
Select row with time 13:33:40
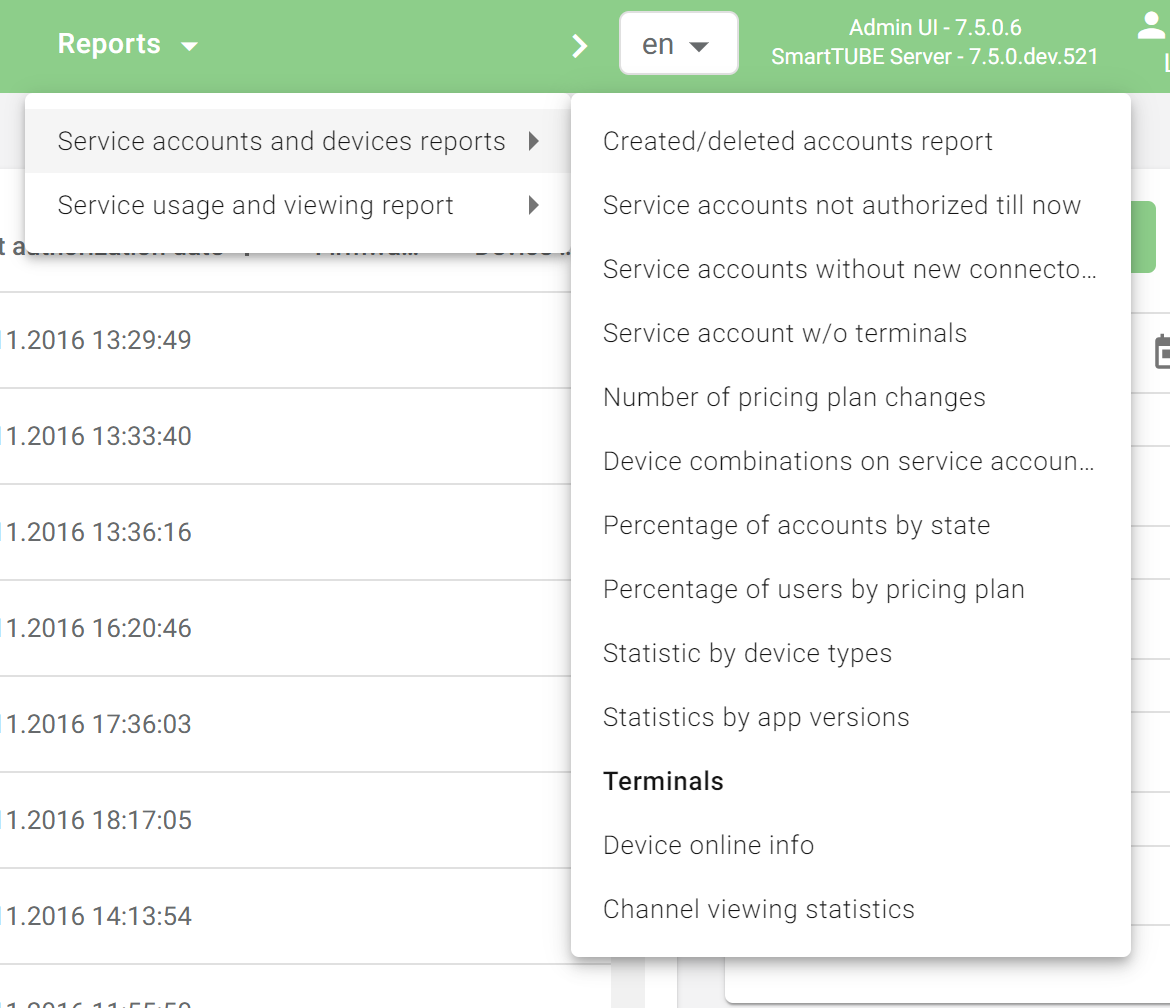pos(285,436)
